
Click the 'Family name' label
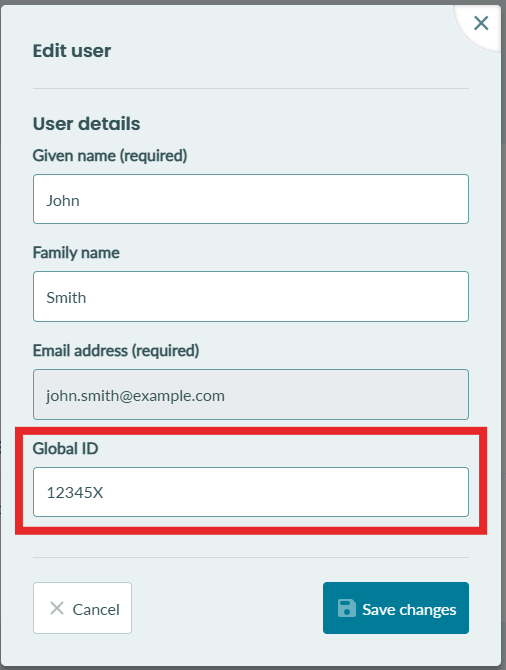click(76, 253)
